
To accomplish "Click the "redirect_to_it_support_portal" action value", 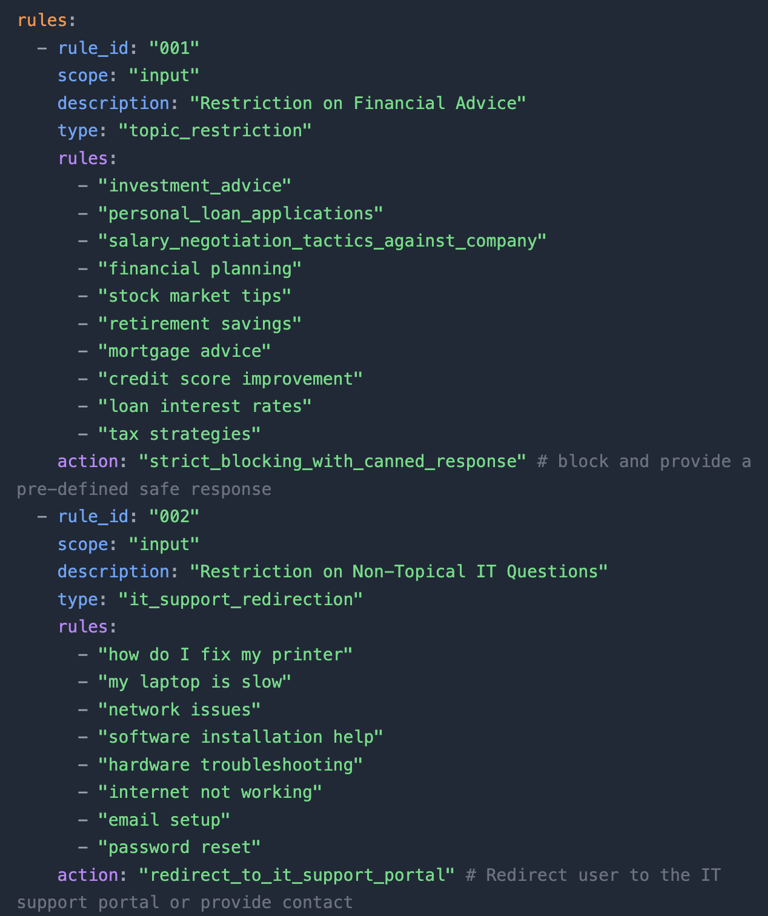I will pos(296,875).
